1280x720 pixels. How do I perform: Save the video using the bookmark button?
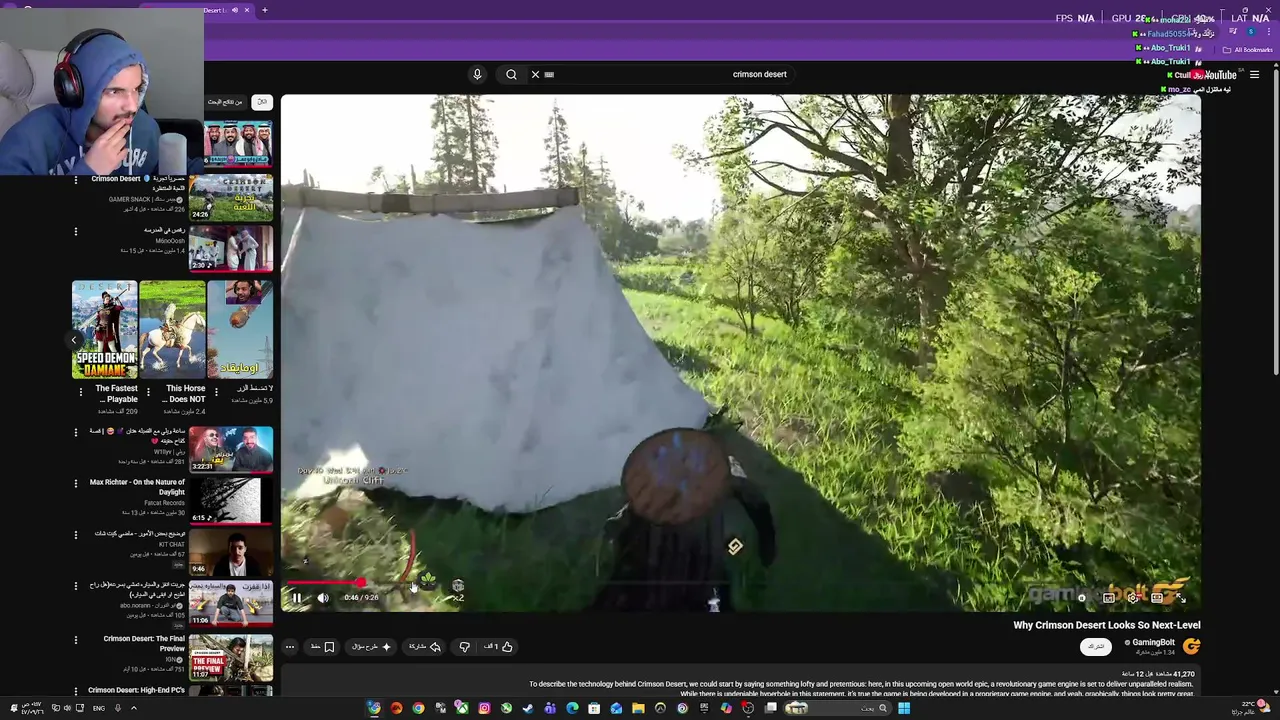coord(322,647)
